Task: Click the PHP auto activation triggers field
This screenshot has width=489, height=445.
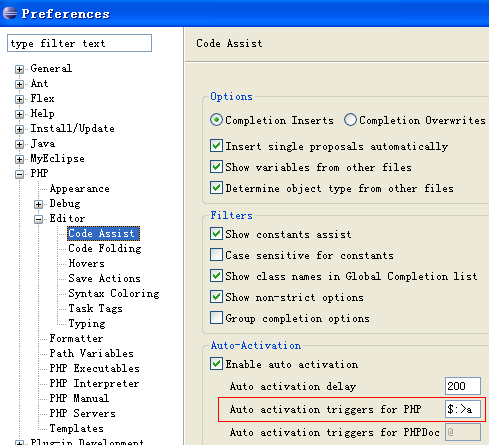Action: coord(463,409)
